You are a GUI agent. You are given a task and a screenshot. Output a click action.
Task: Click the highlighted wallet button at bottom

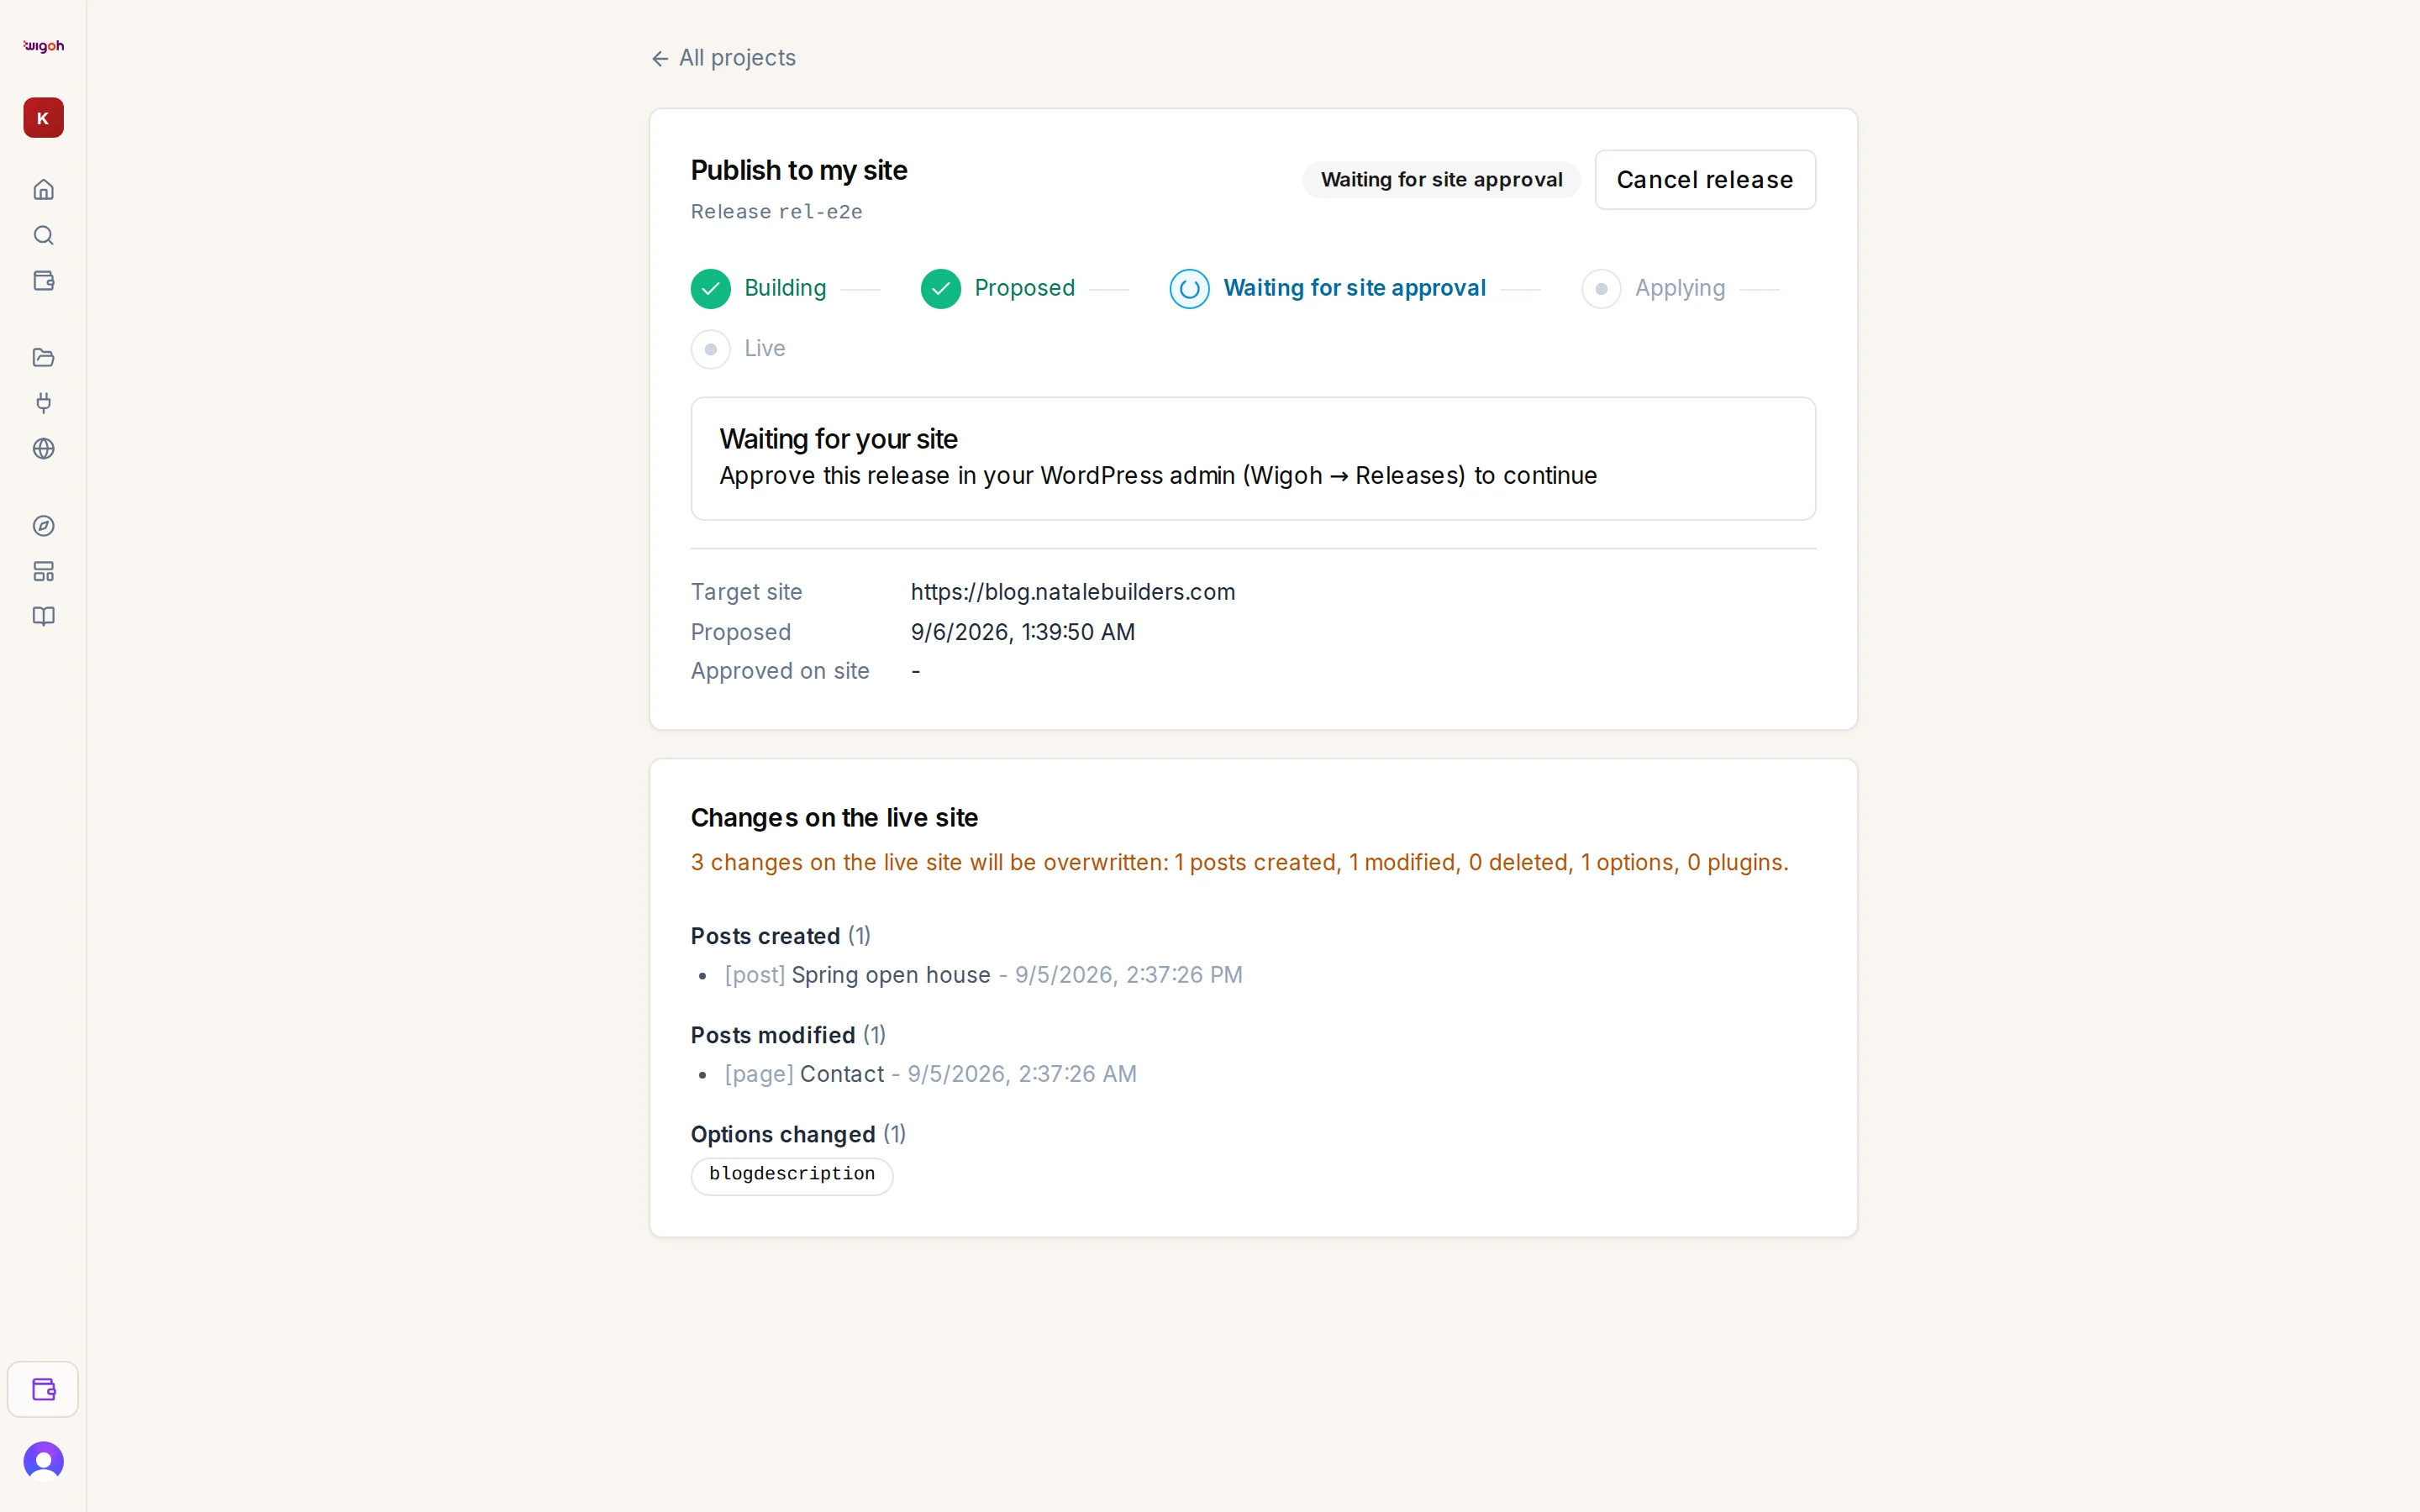click(43, 1389)
